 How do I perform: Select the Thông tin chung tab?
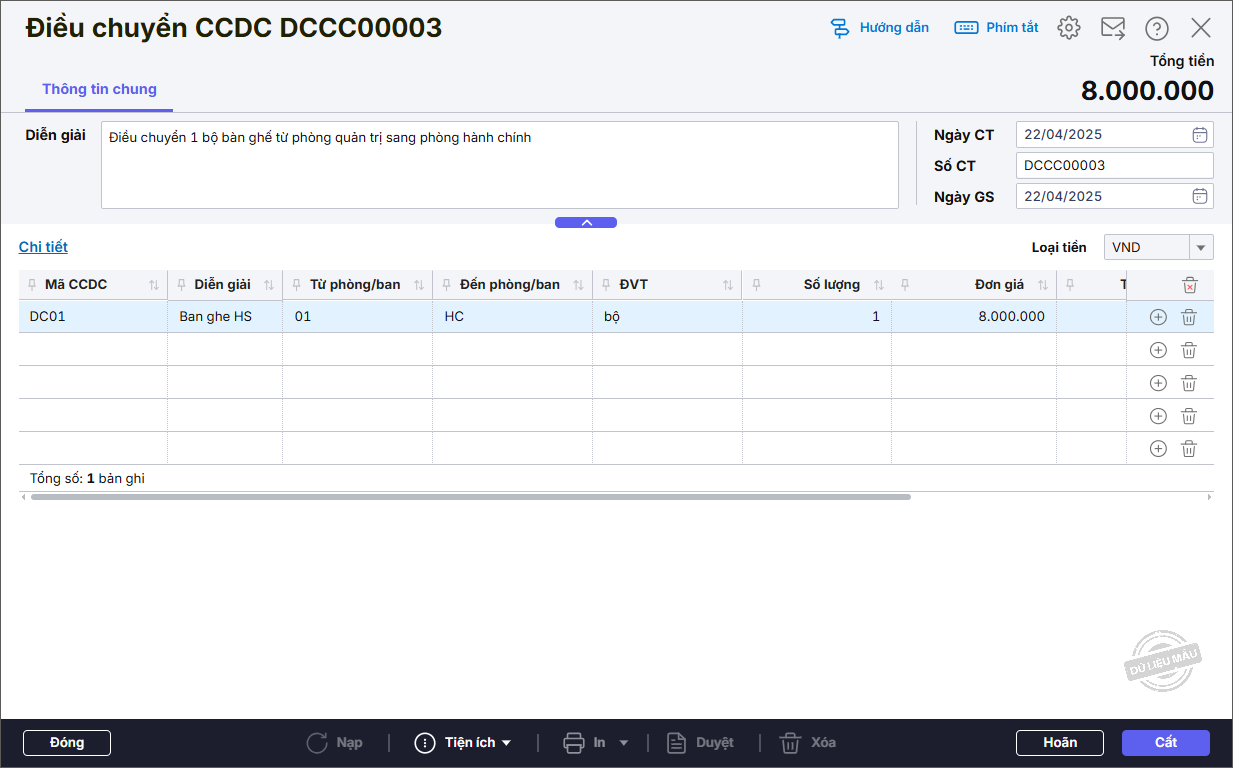[x=99, y=89]
